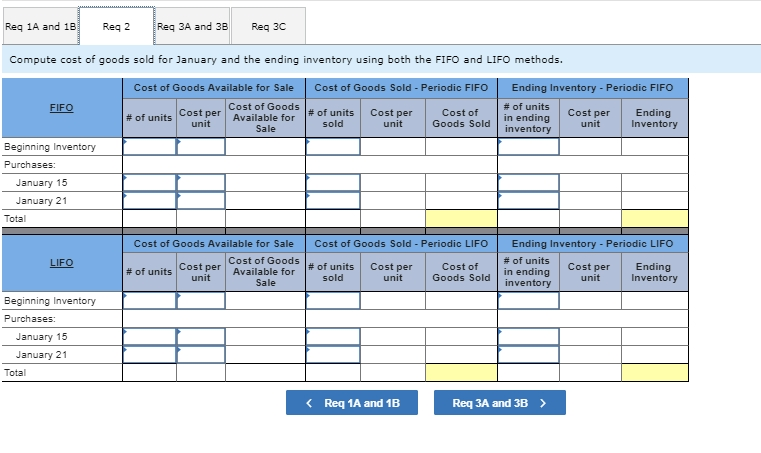This screenshot has height=453, width=761.
Task: Click LIFO January 15 # of units field
Action: click(x=149, y=336)
